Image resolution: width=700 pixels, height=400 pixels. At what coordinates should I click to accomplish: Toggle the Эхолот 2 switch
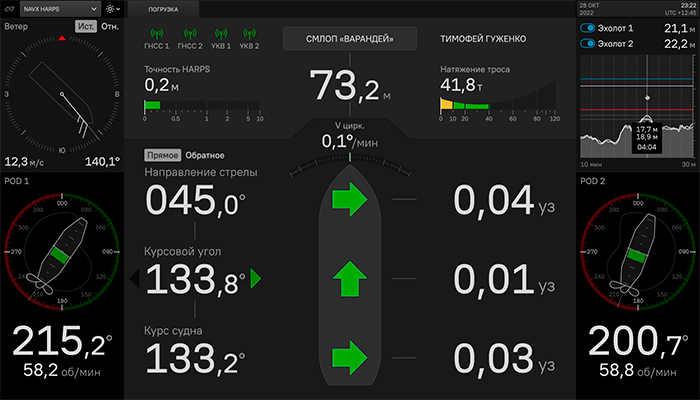(589, 44)
